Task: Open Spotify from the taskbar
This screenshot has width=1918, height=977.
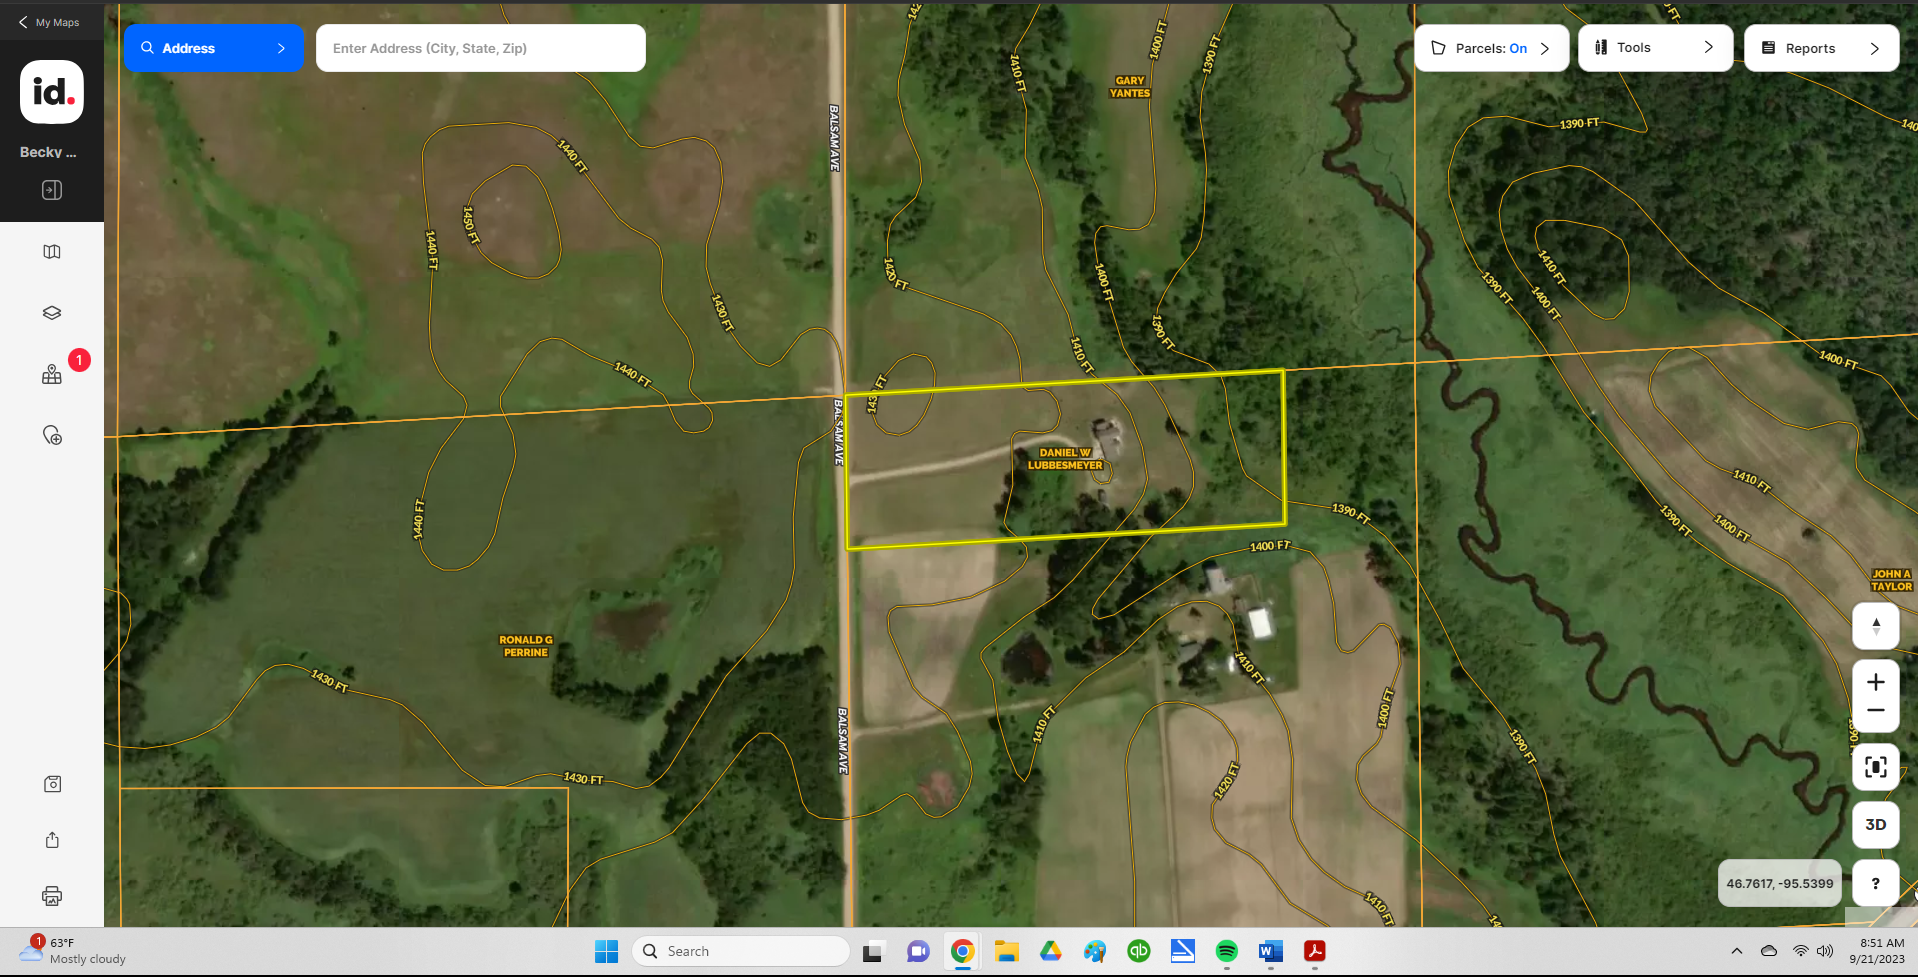Action: point(1226,951)
